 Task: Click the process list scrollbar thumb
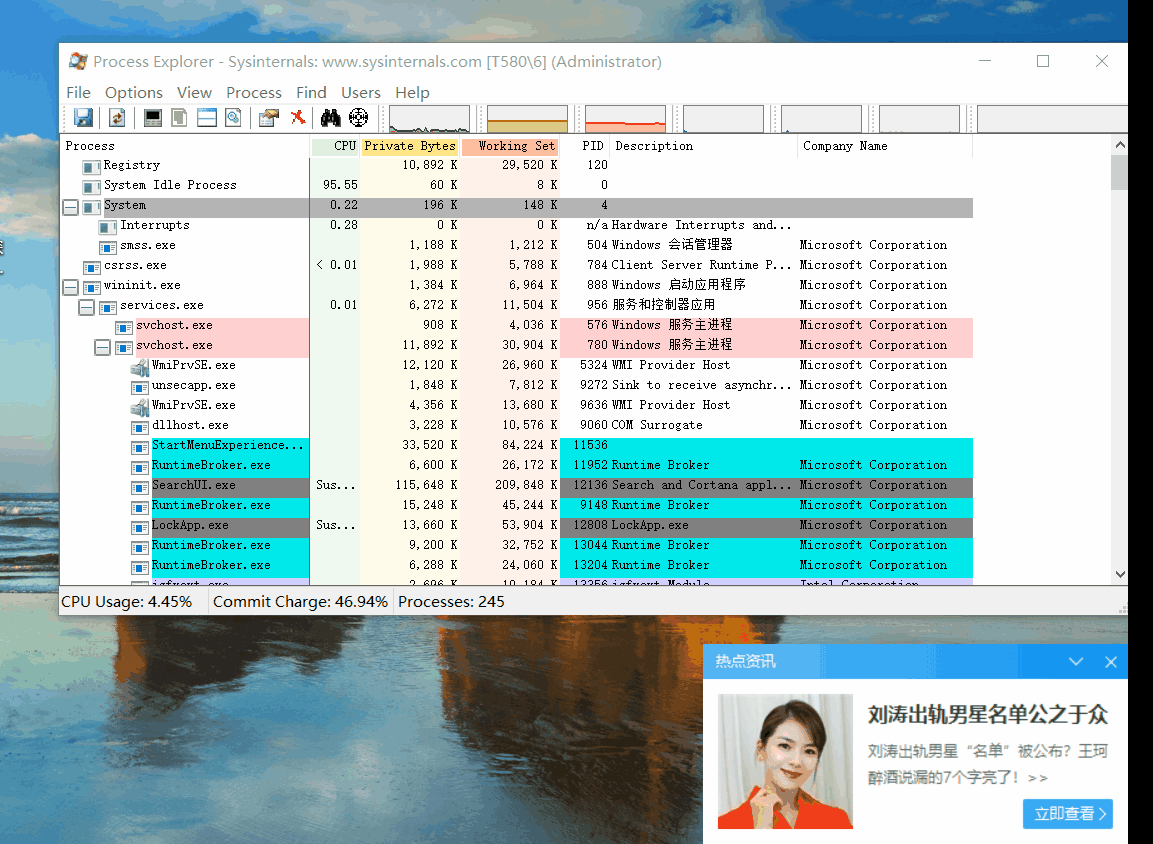click(x=1120, y=173)
